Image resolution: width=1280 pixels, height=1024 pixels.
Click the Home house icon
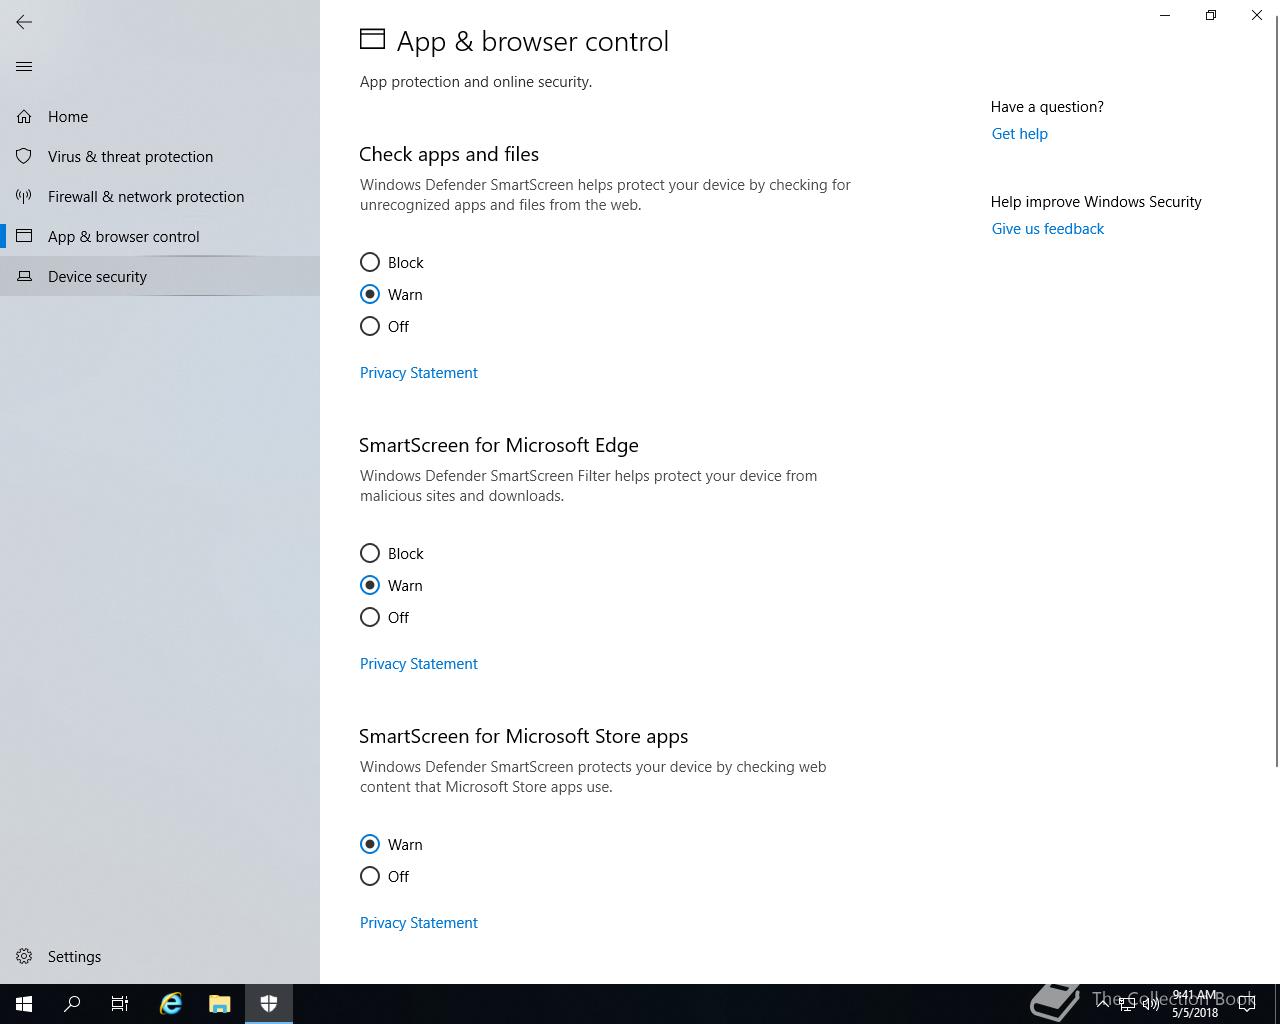[24, 117]
